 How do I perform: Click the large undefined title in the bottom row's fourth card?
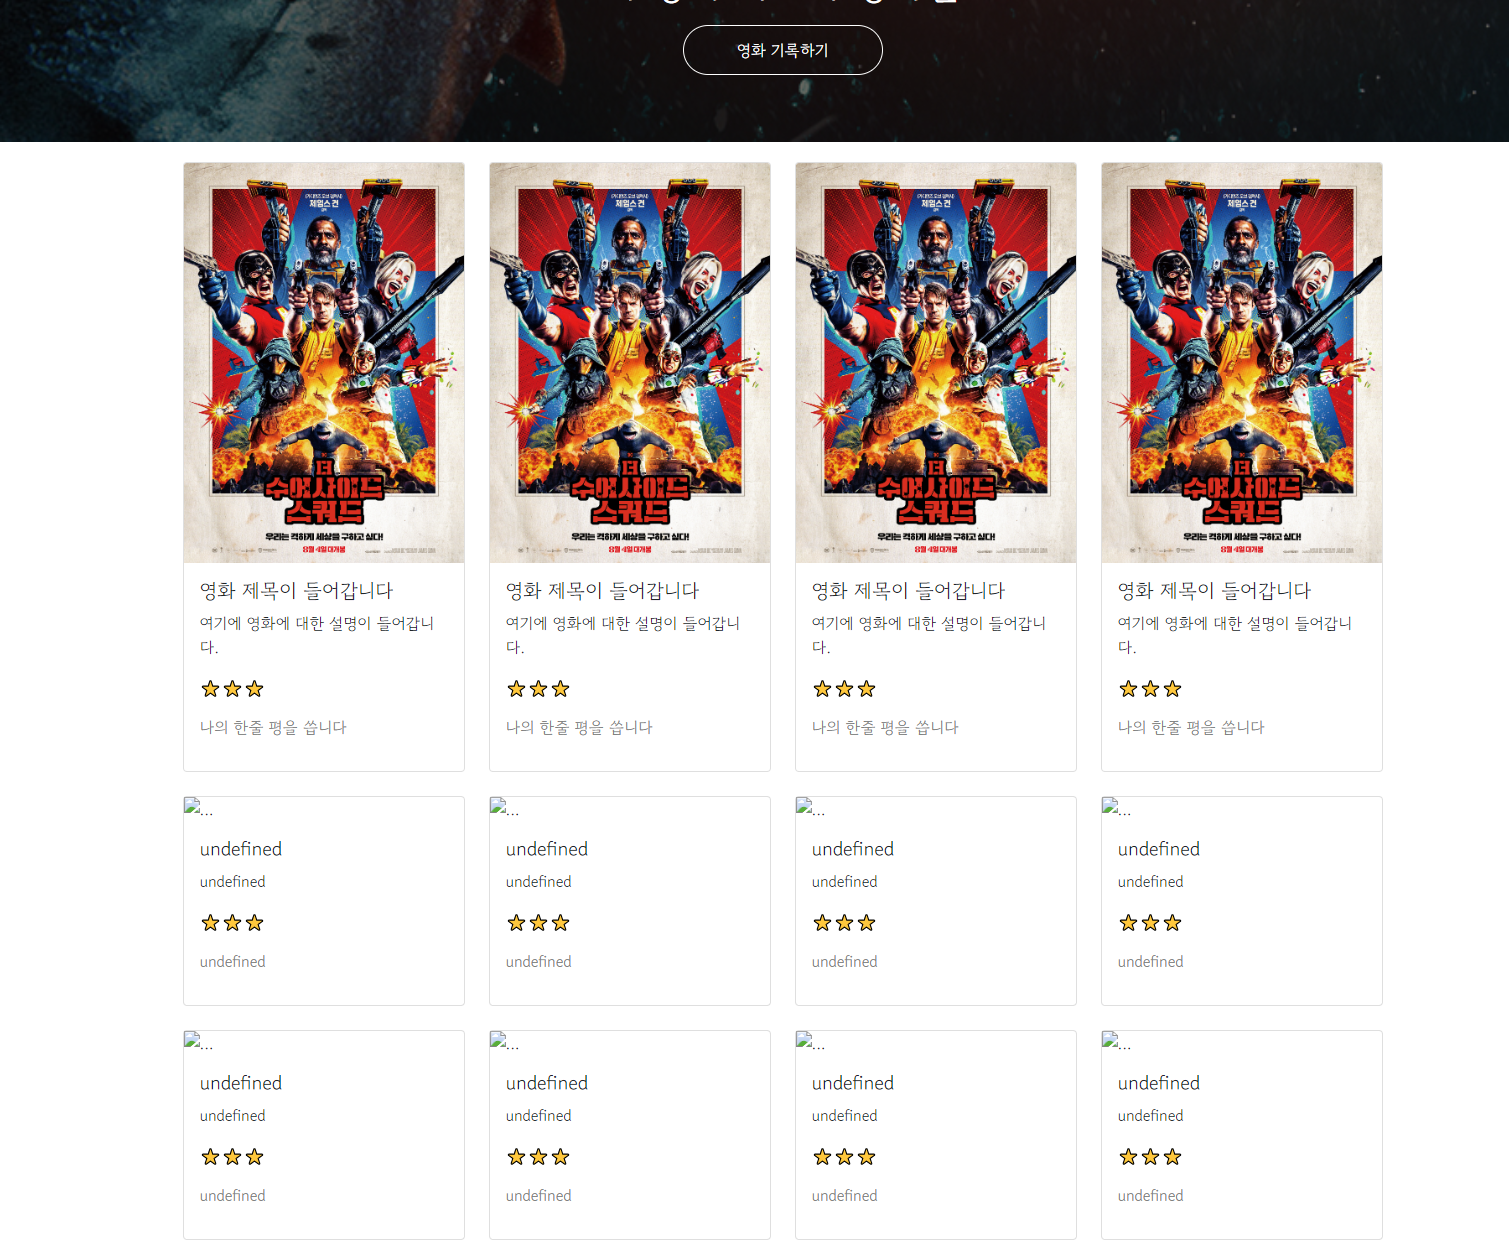1159,1083
